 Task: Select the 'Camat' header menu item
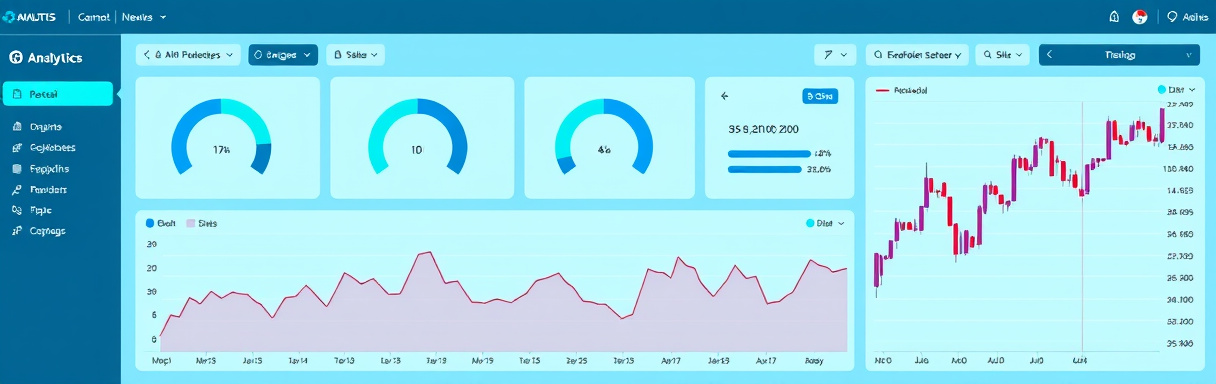coord(93,17)
